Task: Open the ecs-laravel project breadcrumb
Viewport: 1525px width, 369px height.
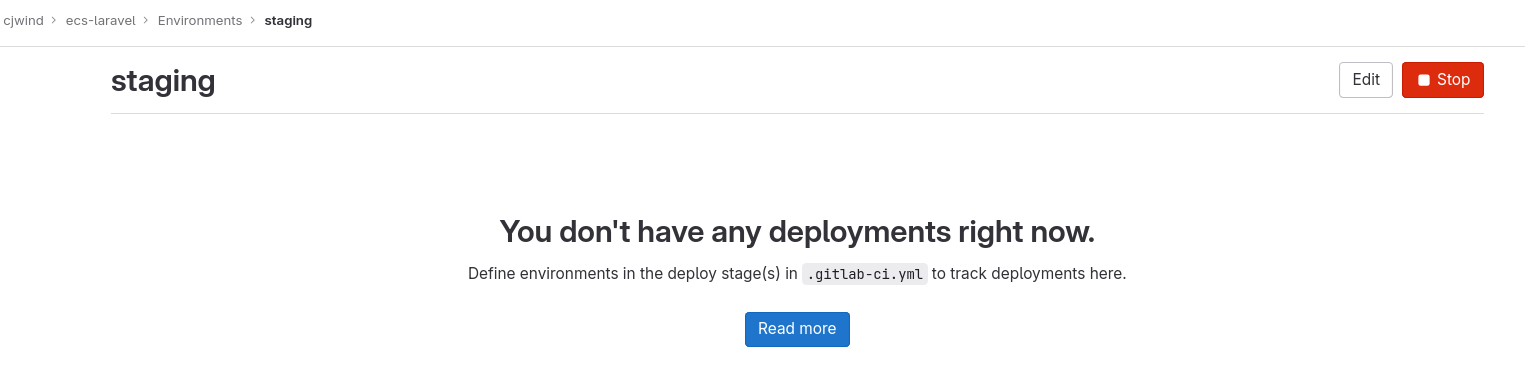Action: [100, 20]
